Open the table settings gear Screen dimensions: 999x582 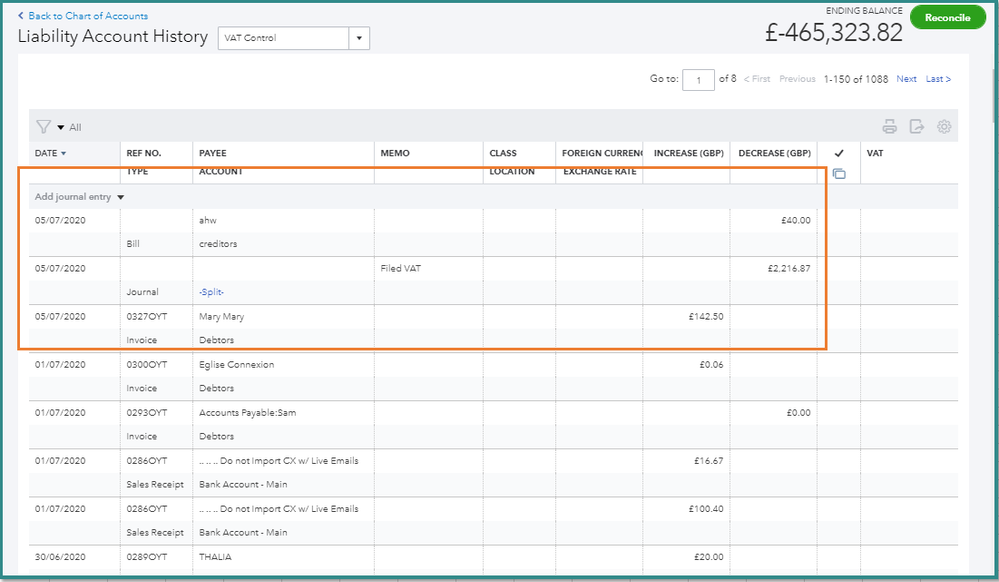pyautogui.click(x=944, y=127)
